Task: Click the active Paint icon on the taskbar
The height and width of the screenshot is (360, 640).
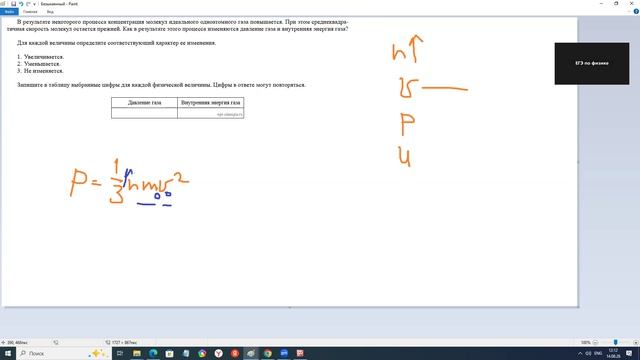Action: click(251, 353)
